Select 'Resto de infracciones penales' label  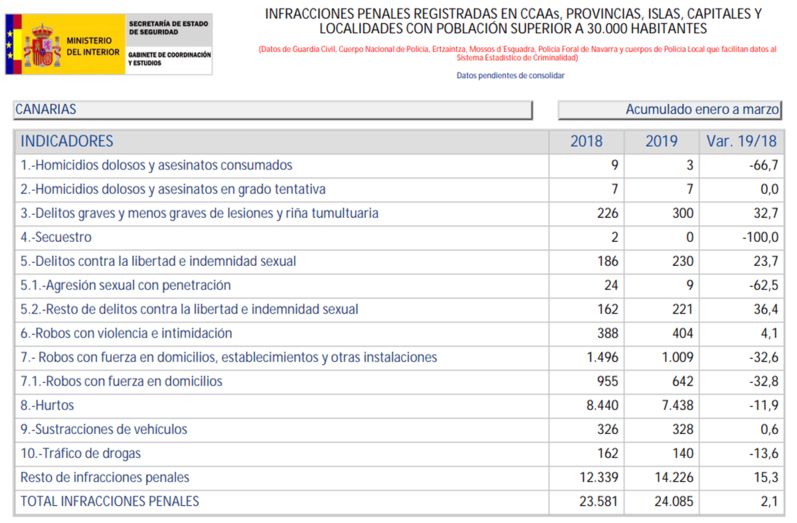click(x=105, y=478)
